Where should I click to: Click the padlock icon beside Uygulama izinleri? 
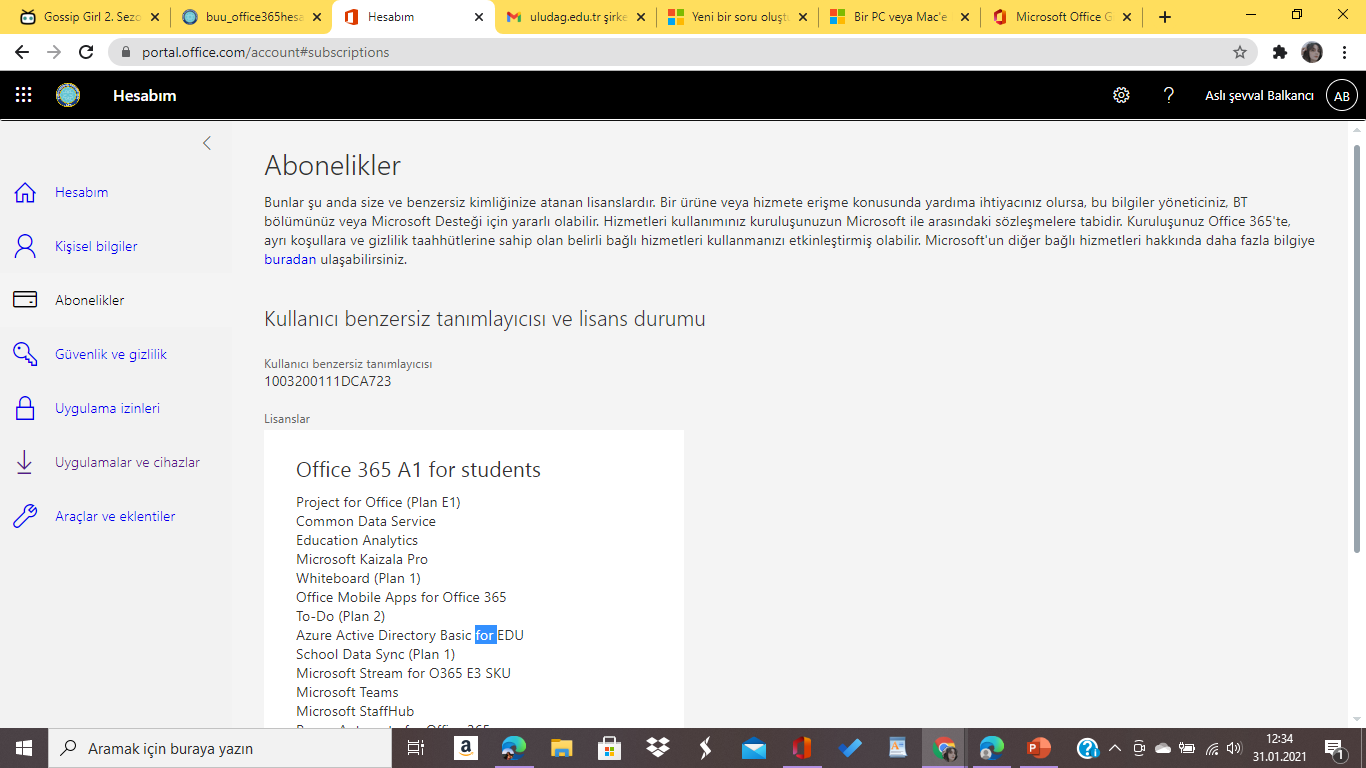(25, 408)
